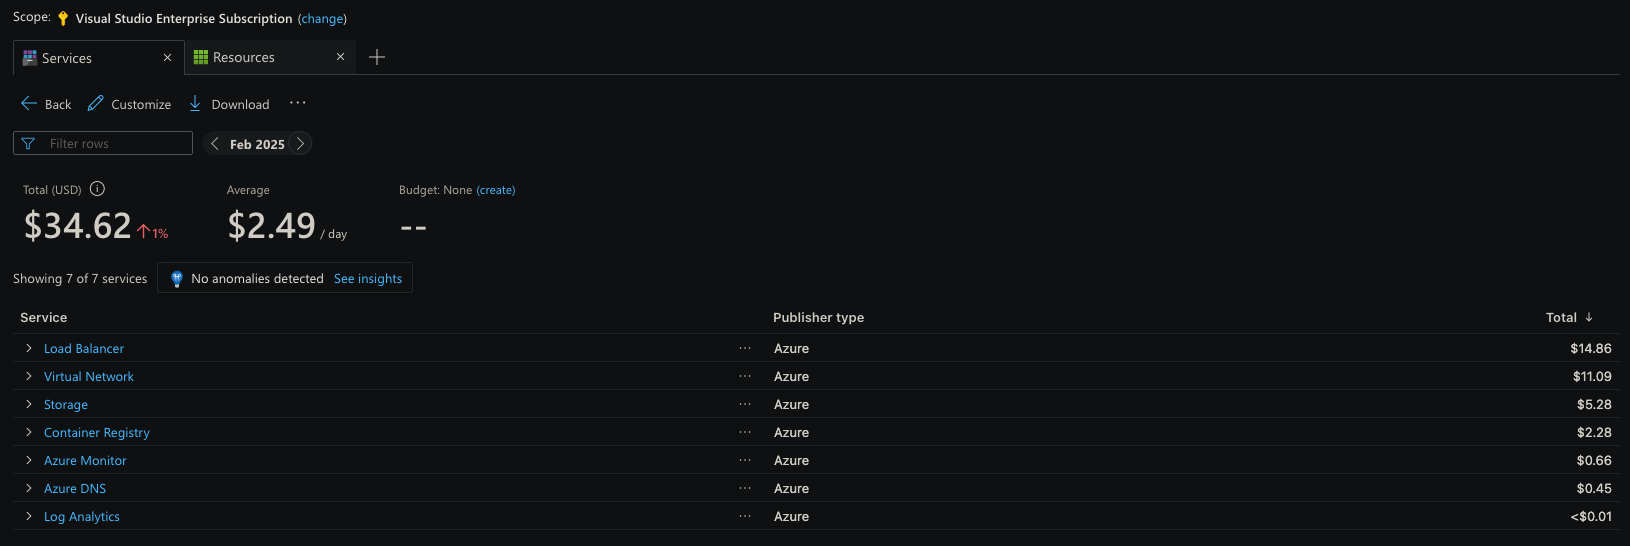Image resolution: width=1630 pixels, height=546 pixels.
Task: Open the toolbar more options ellipsis
Action: coord(298,103)
